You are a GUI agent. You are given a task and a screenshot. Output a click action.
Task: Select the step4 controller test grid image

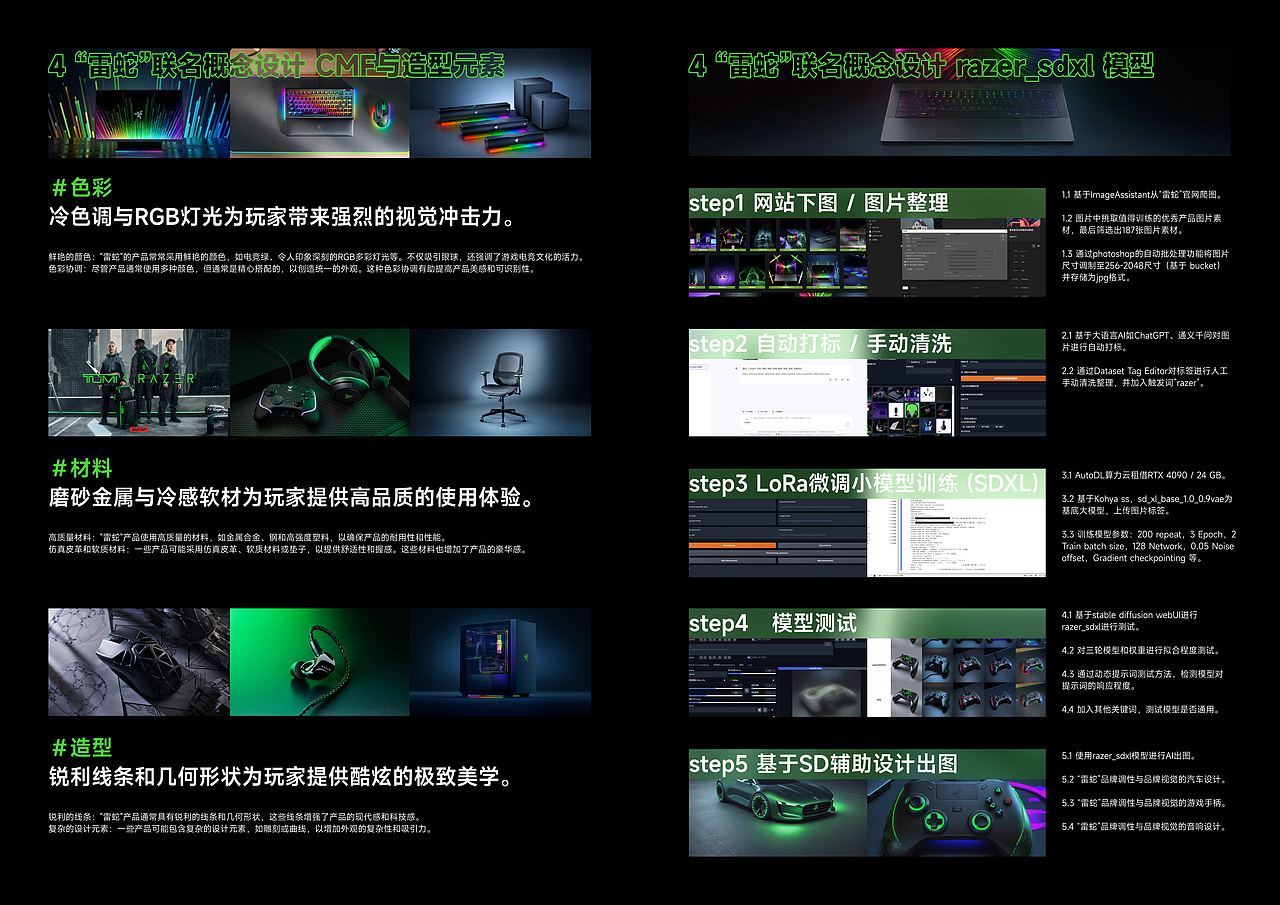coord(957,677)
